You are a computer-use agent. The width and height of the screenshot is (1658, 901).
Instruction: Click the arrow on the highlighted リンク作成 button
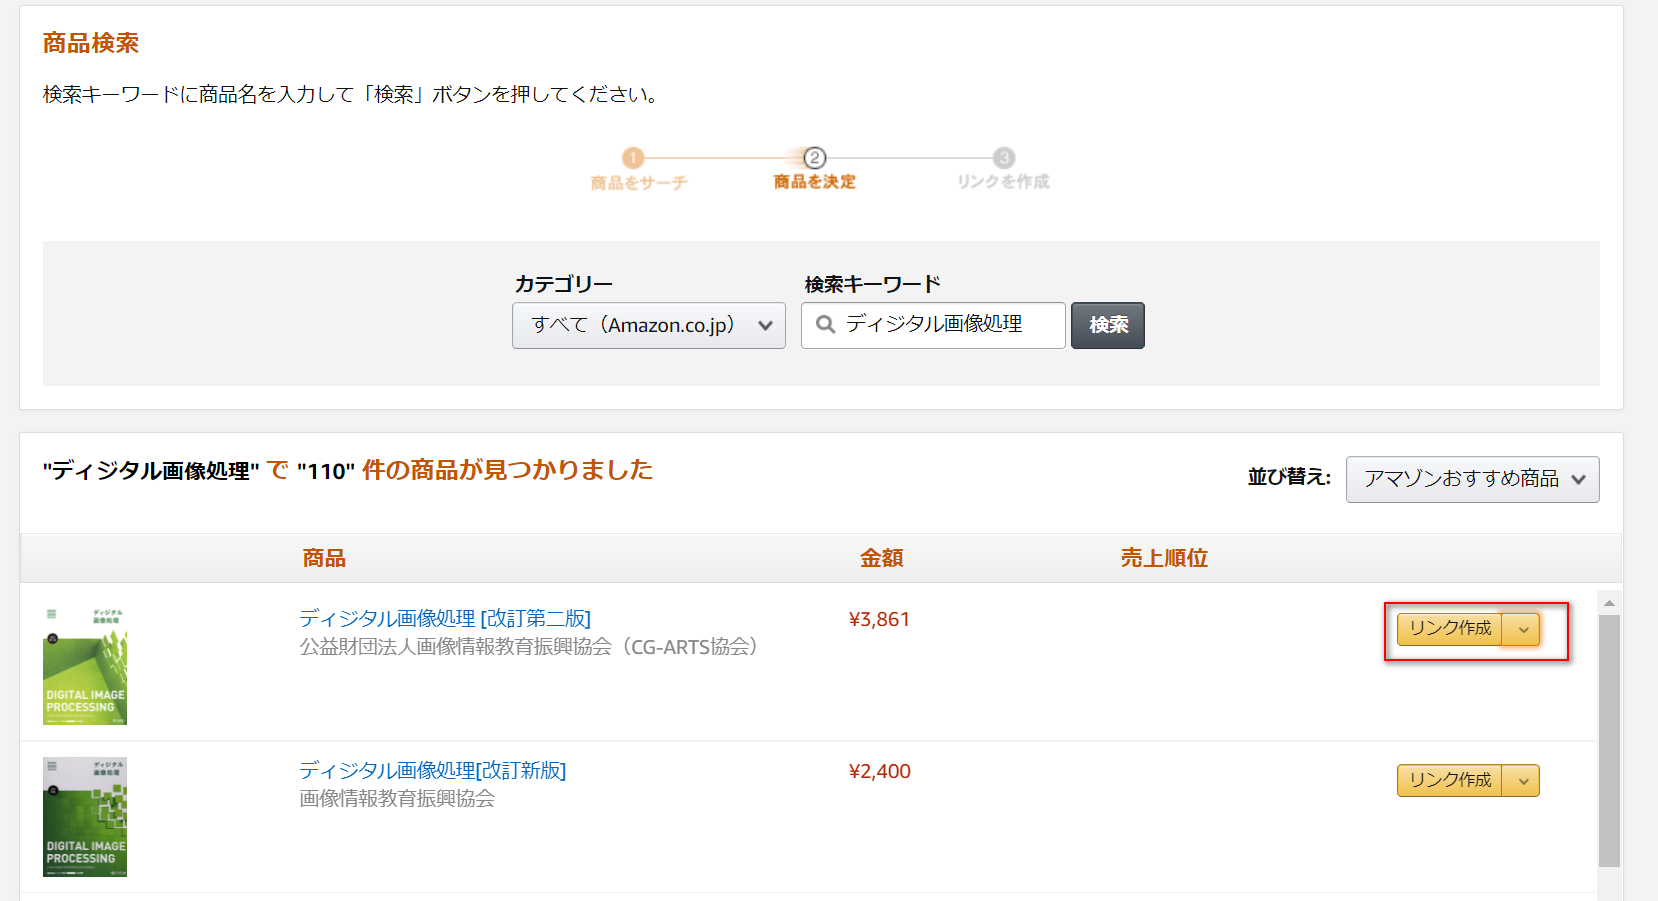[x=1523, y=629]
